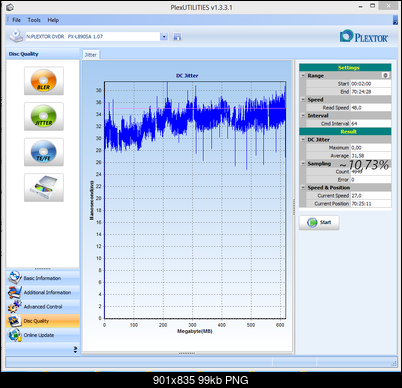Open Additional Information panel
Image resolution: width=402 pixels, height=388 pixels.
(x=43, y=292)
